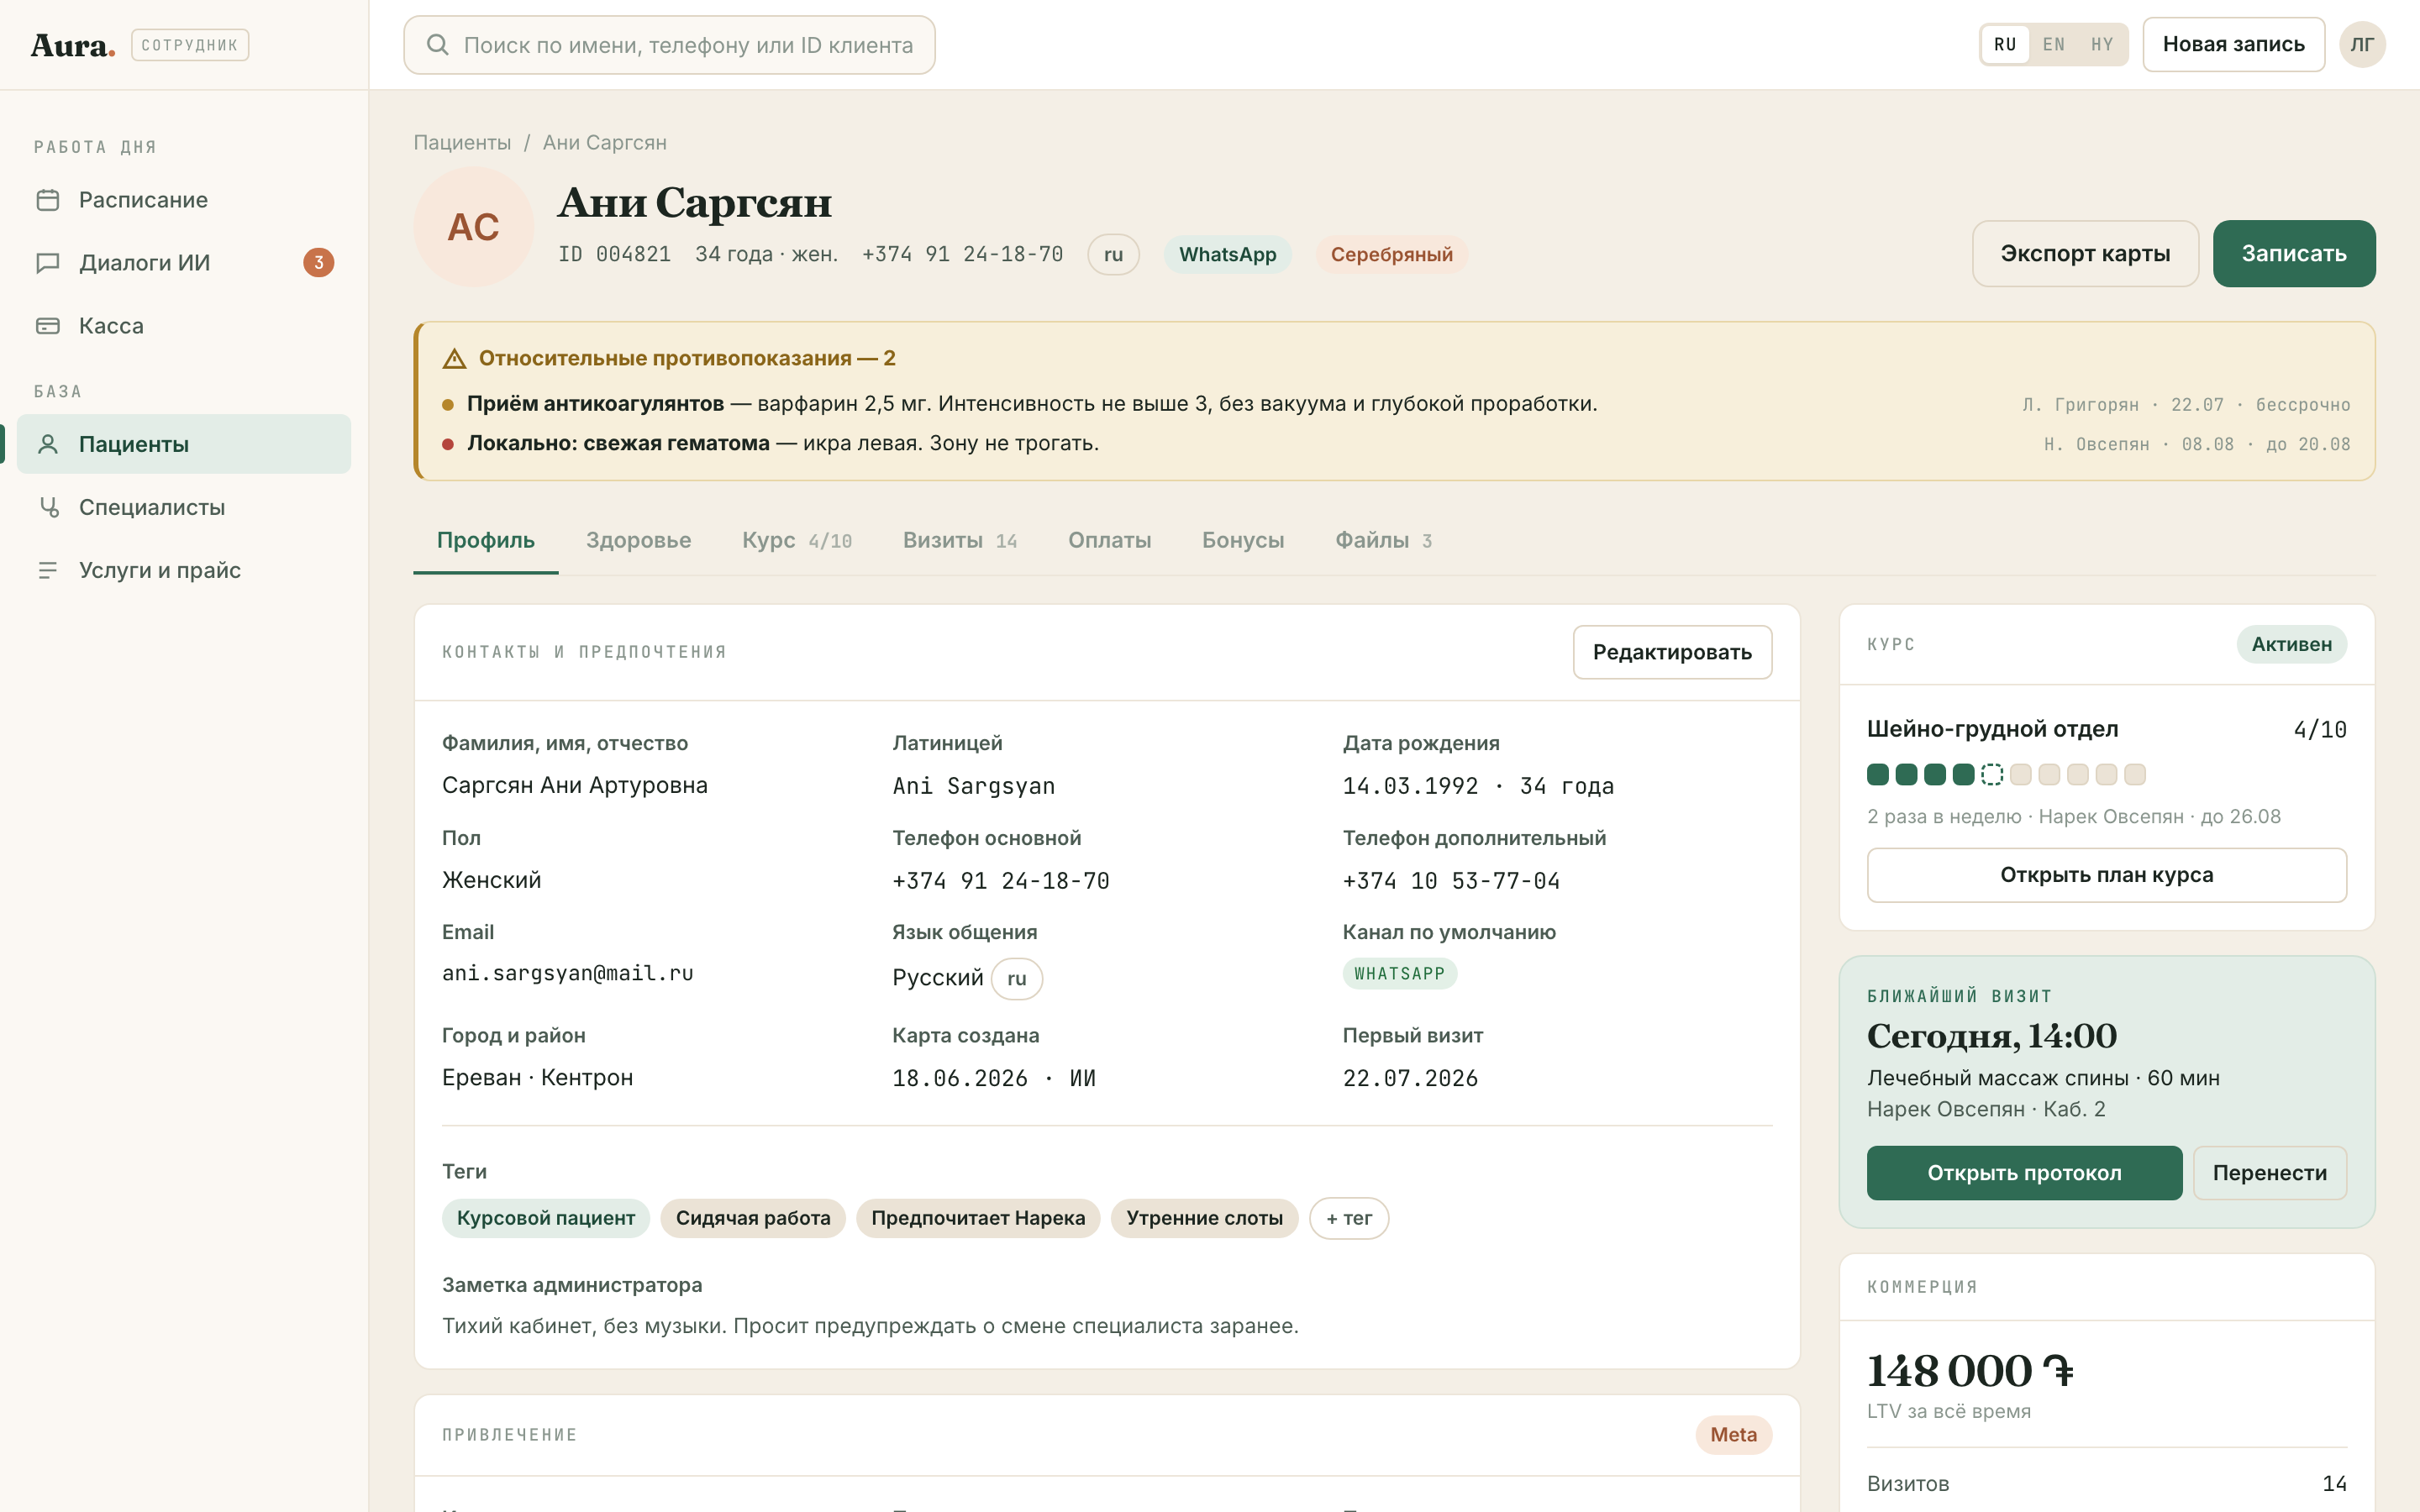Click Перенести visit button
The image size is (2420, 1512).
[x=2269, y=1173]
